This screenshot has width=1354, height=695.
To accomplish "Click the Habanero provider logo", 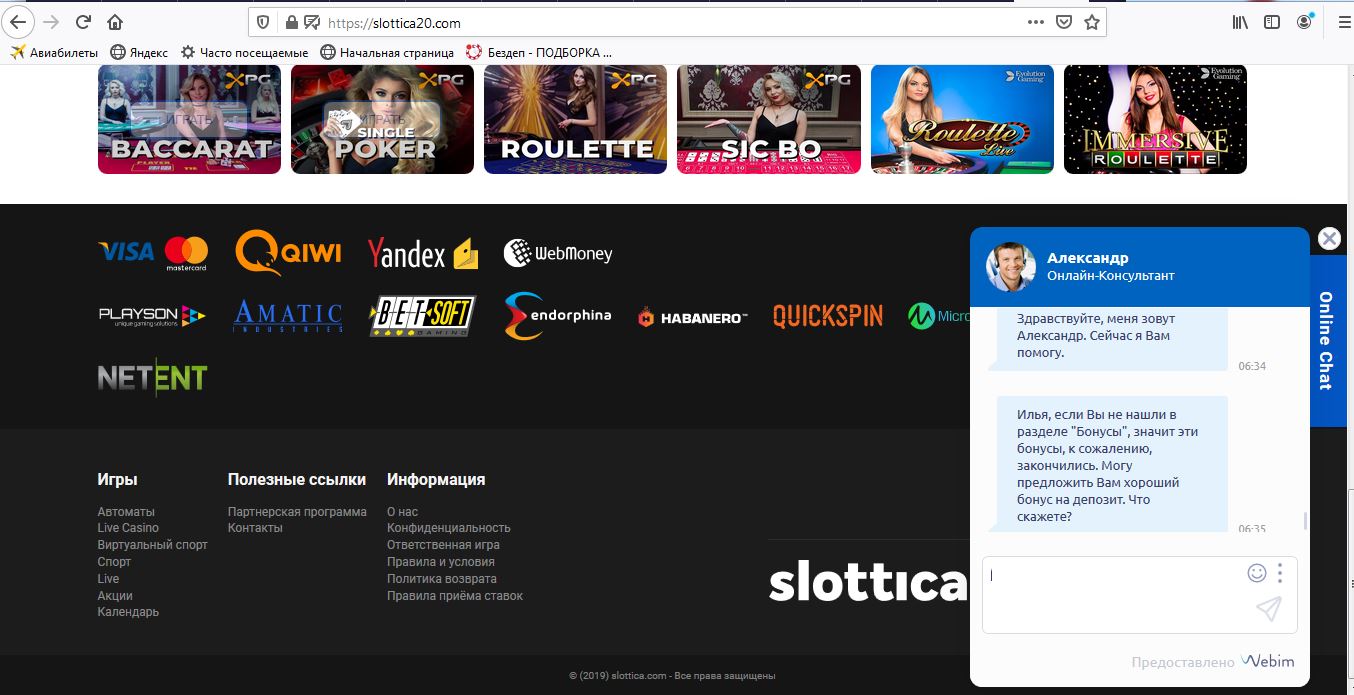I will (x=693, y=317).
